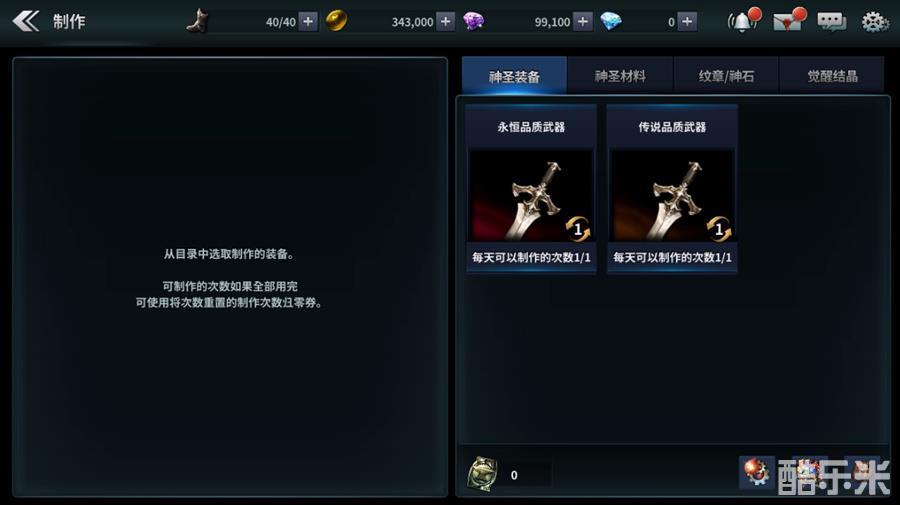Open the mail envelope icon

(x=789, y=21)
